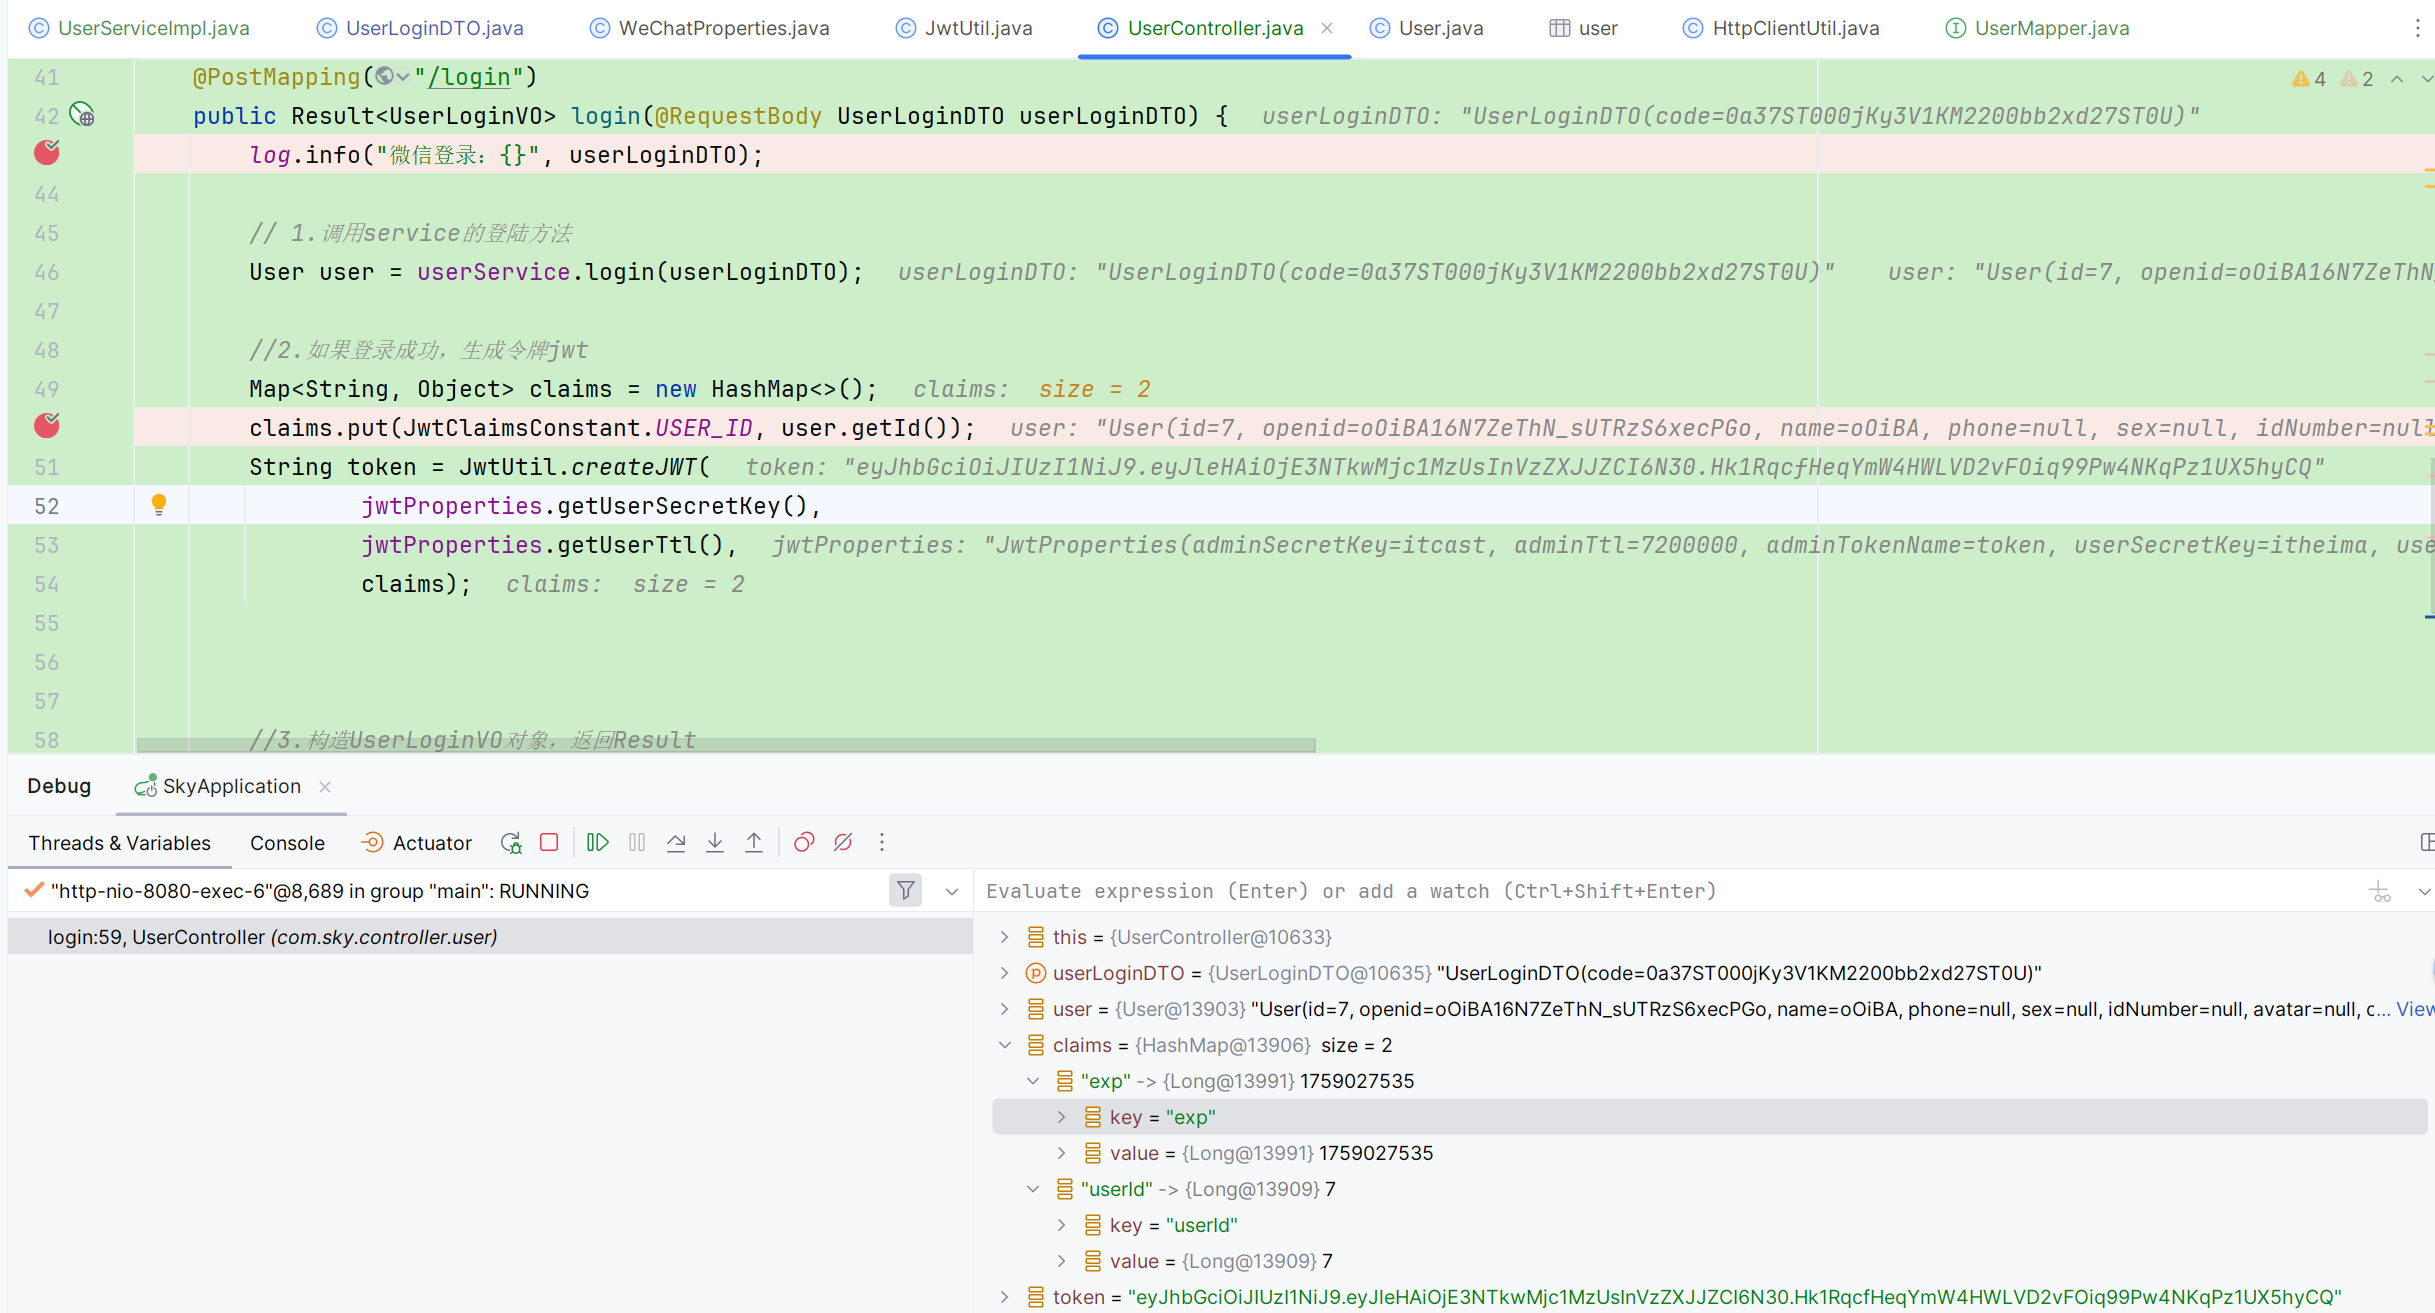Click the weak warnings indicator showing 2
Image resolution: width=2435 pixels, height=1313 pixels.
click(x=2357, y=79)
